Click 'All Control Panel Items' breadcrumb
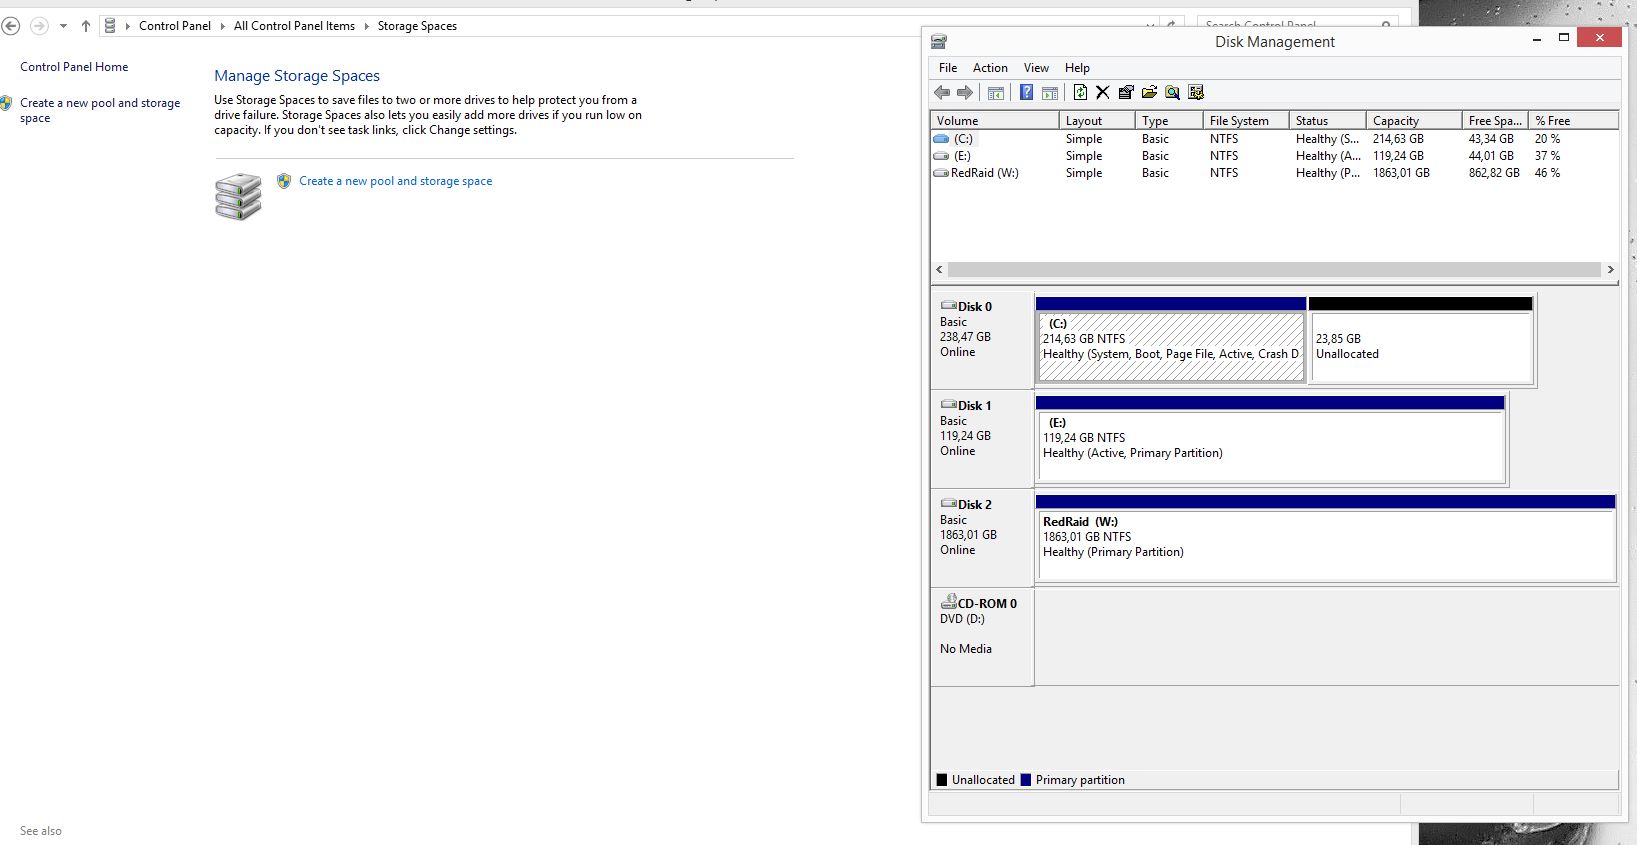The image size is (1637, 845). [x=294, y=26]
